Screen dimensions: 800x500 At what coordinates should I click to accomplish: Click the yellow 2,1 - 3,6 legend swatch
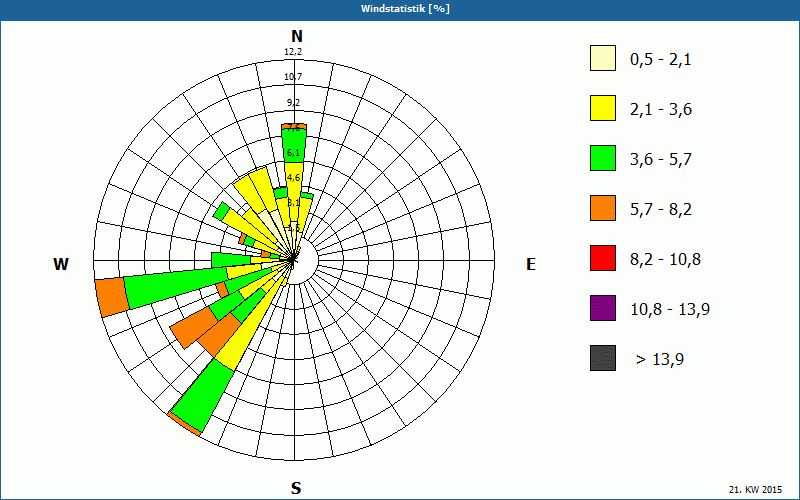(x=603, y=108)
